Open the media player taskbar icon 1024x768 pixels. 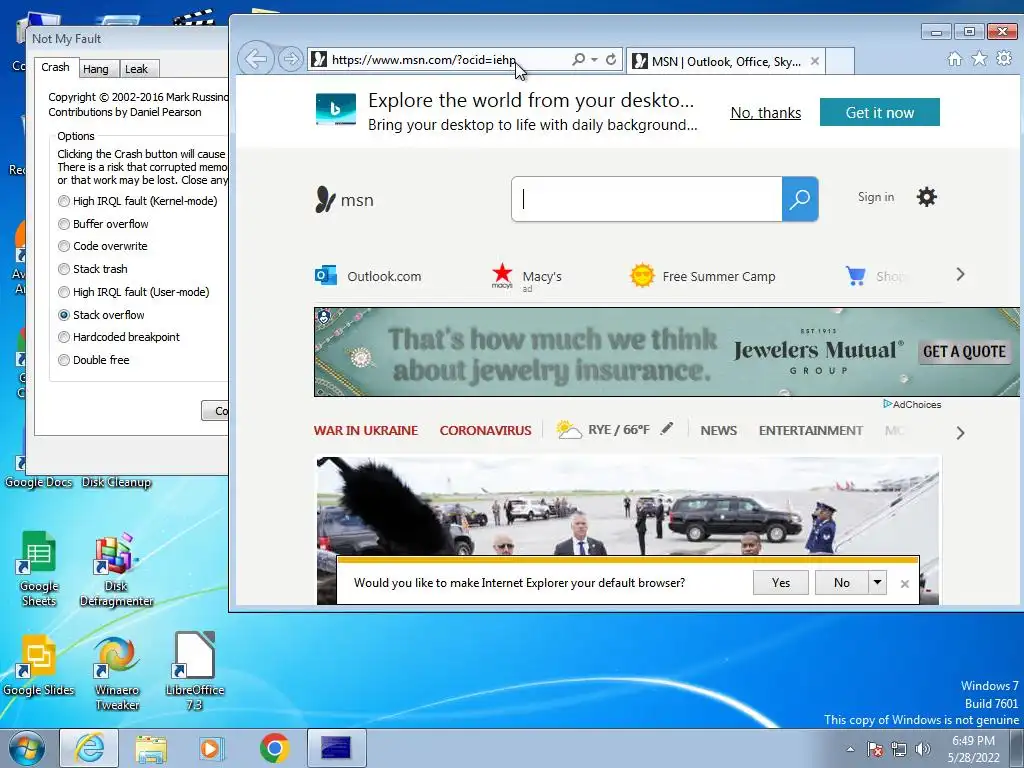point(211,748)
